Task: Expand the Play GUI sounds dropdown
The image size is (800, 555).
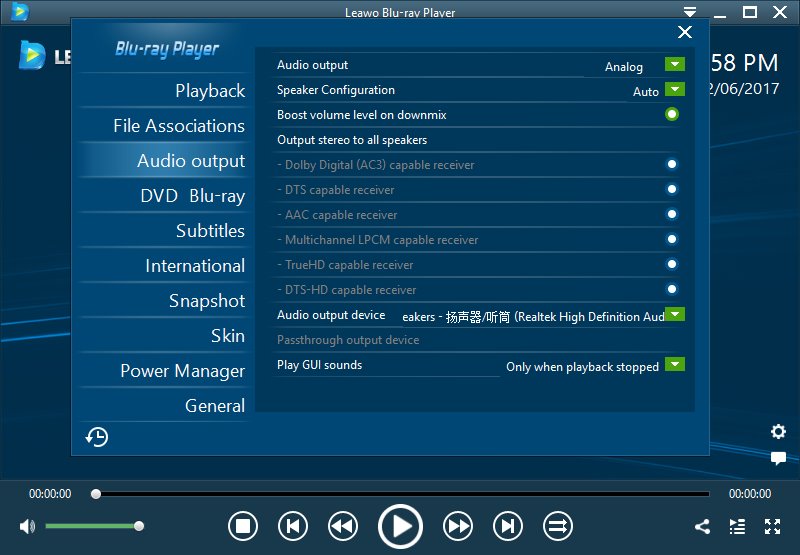Action: coord(674,364)
